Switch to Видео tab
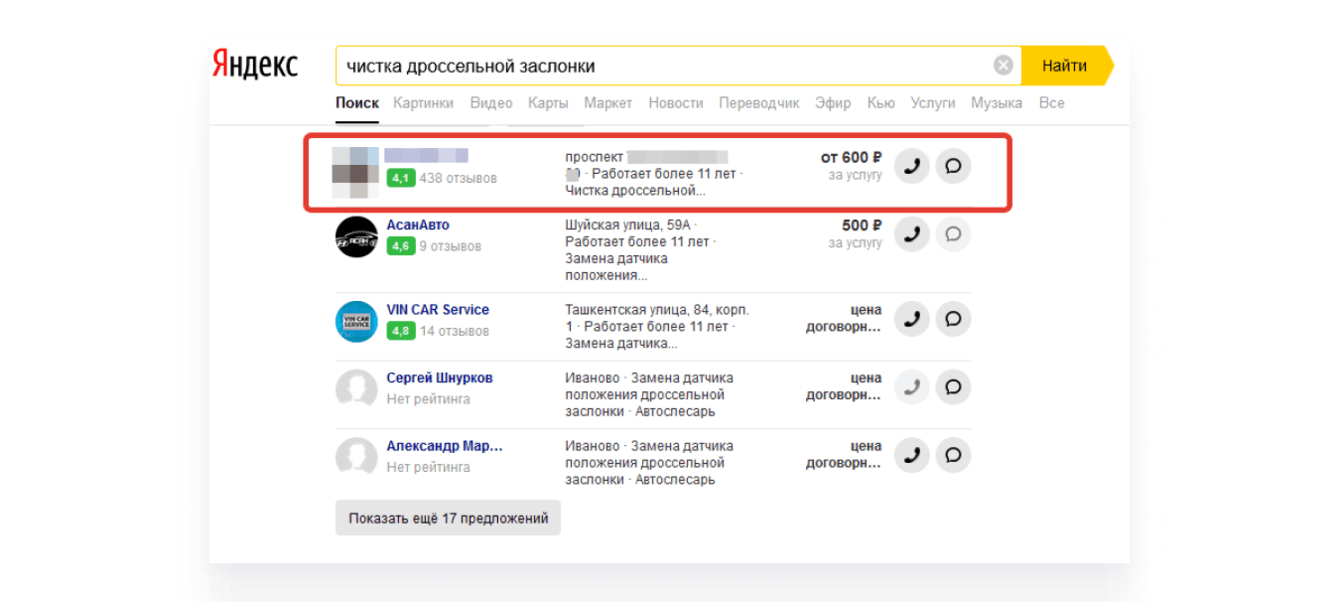The width and height of the screenshot is (1340, 602). click(x=491, y=103)
